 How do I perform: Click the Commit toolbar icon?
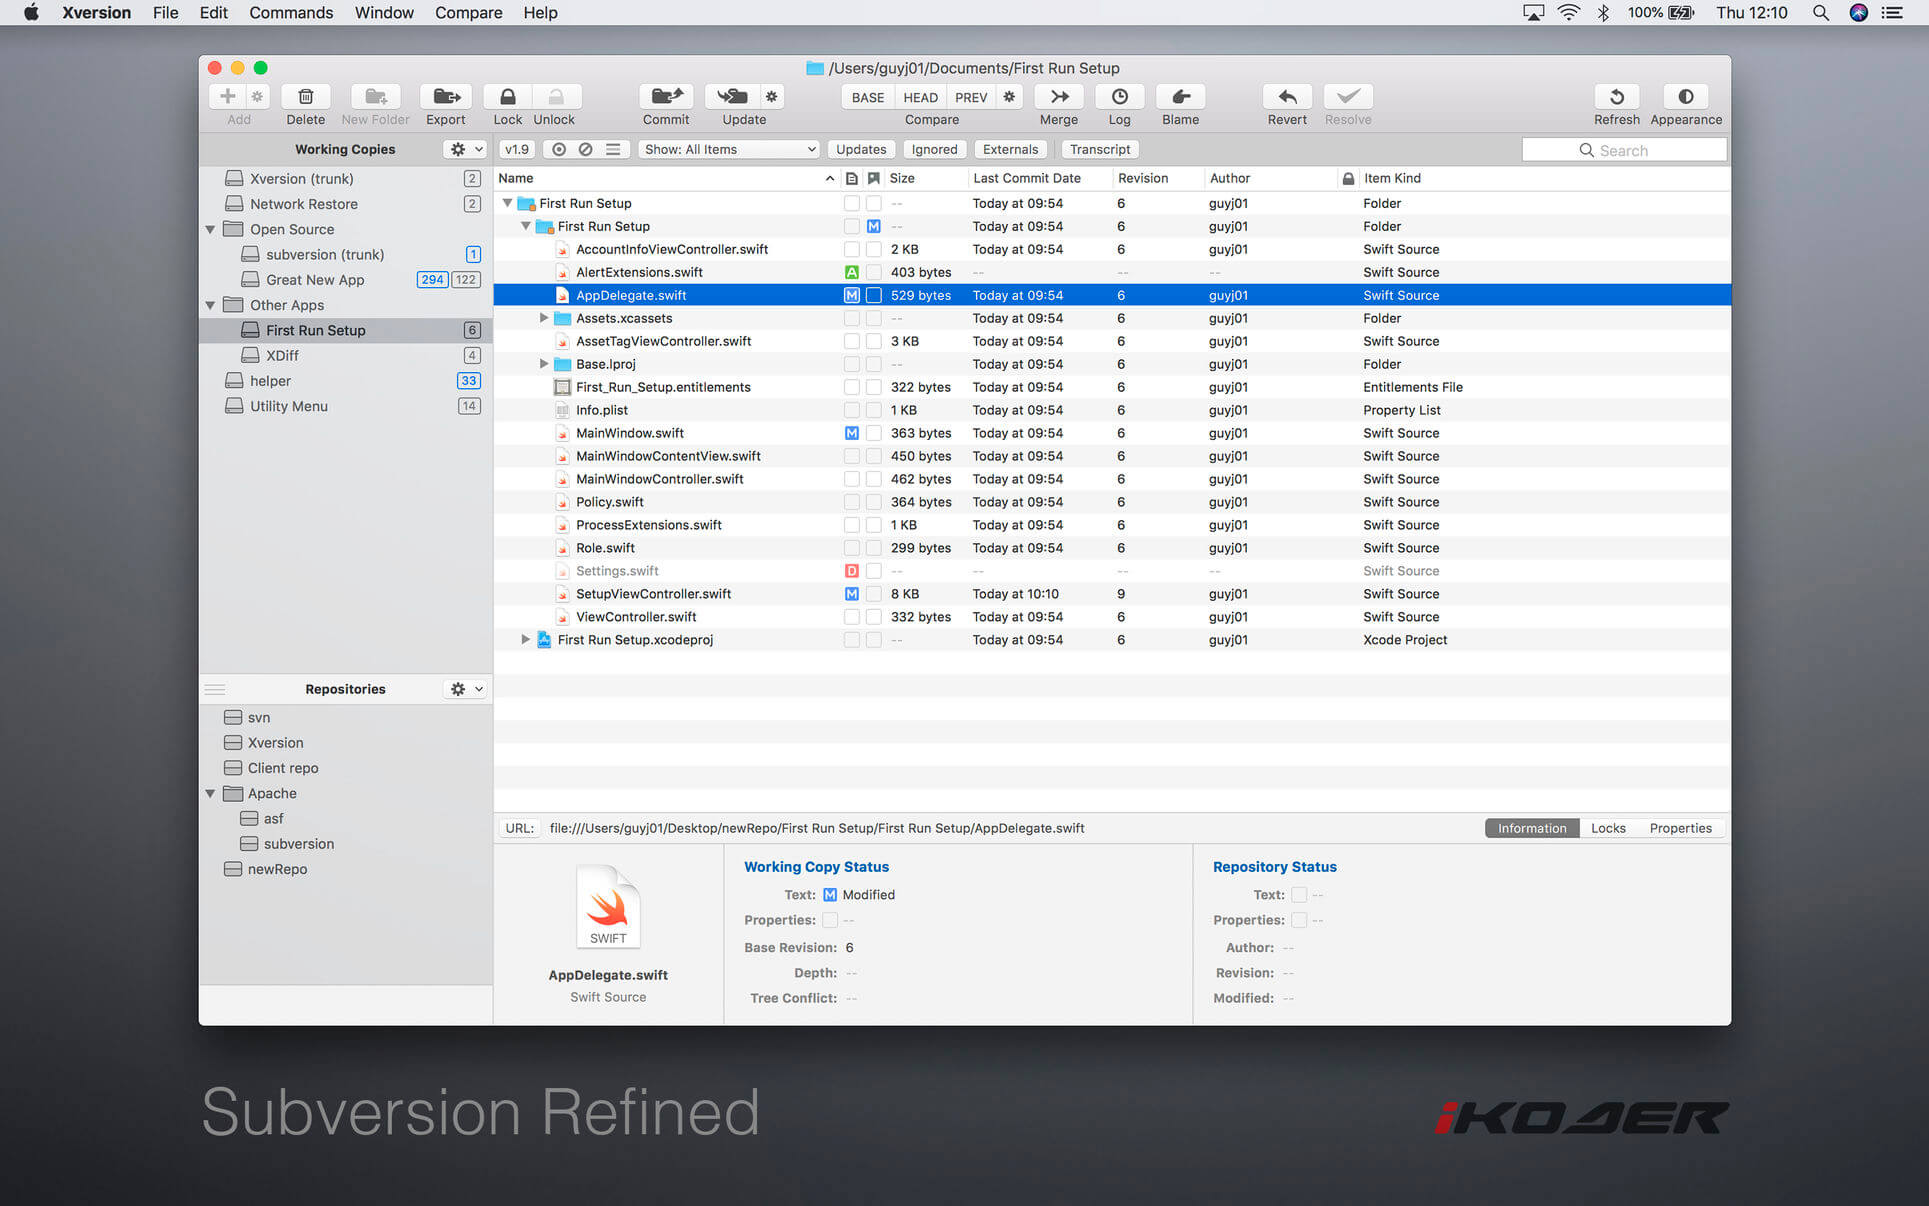[x=666, y=97]
